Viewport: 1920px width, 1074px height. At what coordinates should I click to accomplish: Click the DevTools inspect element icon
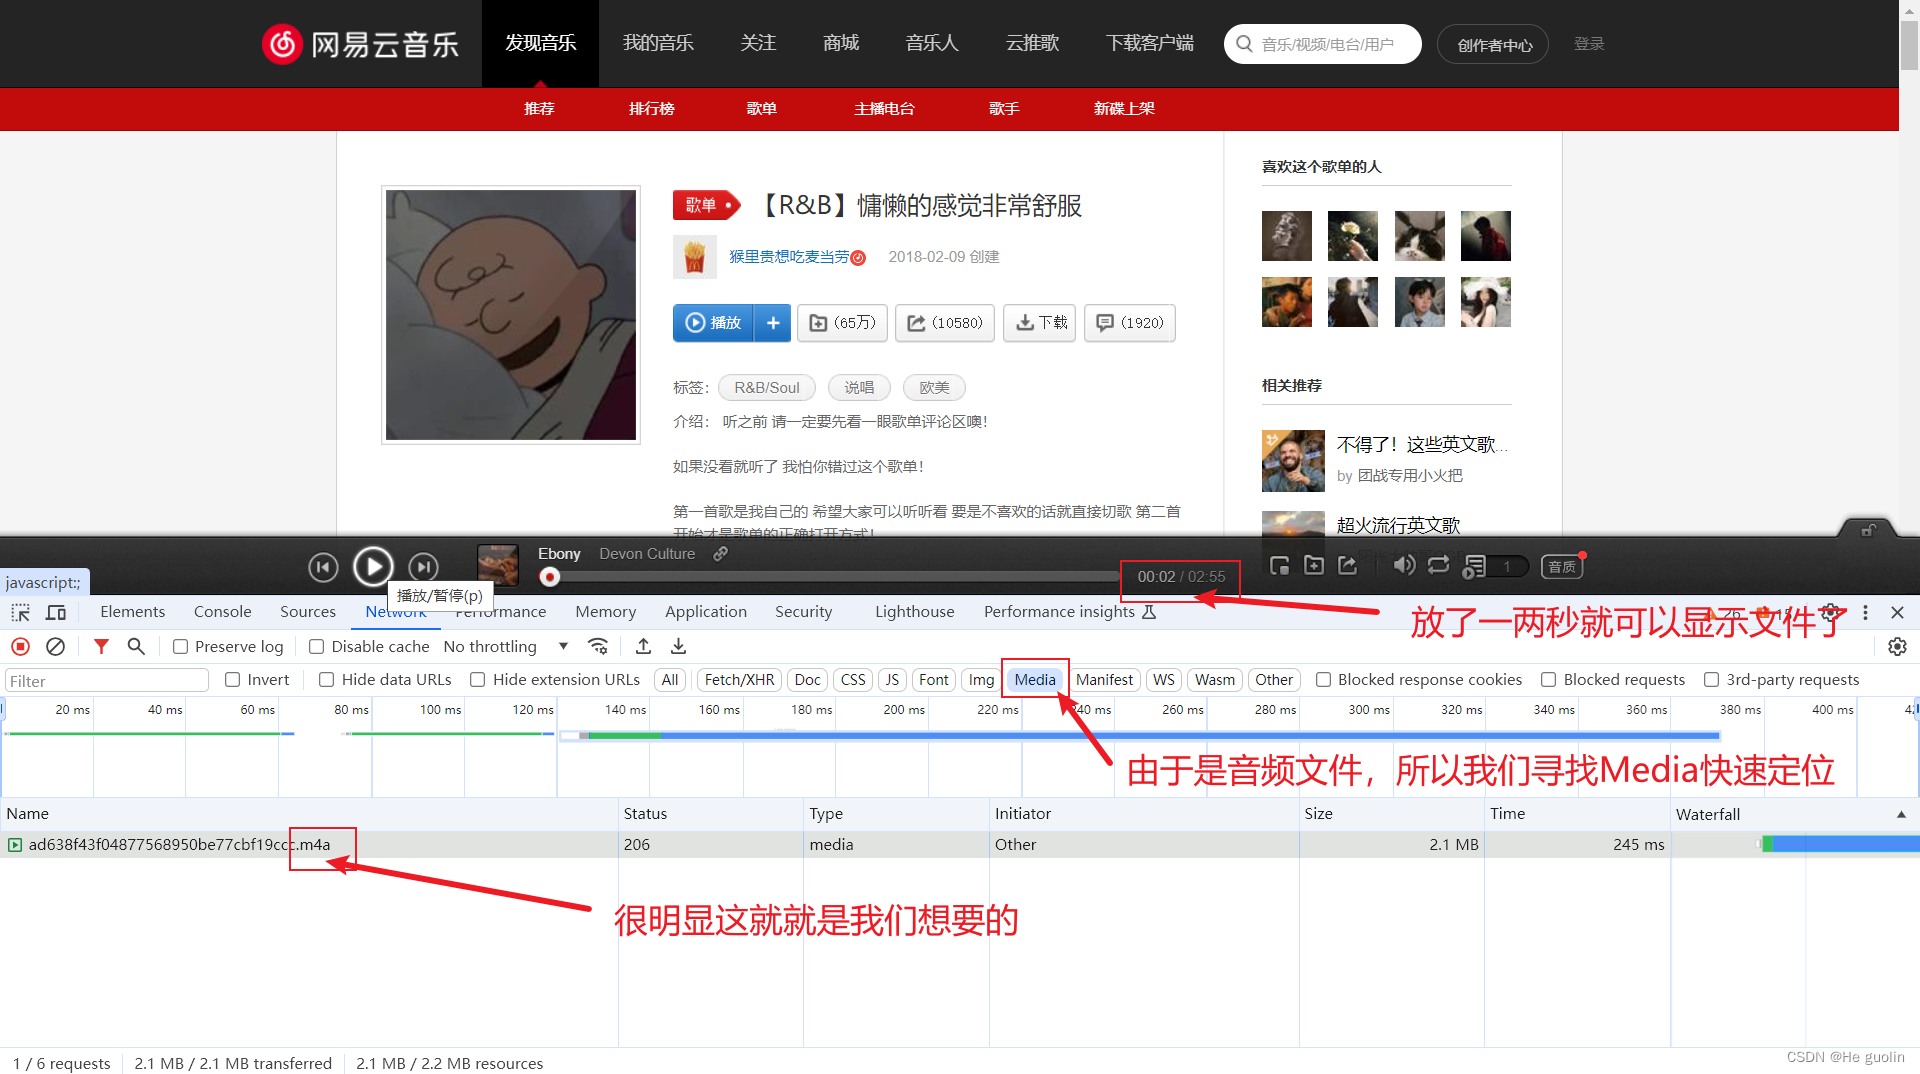coord(20,612)
